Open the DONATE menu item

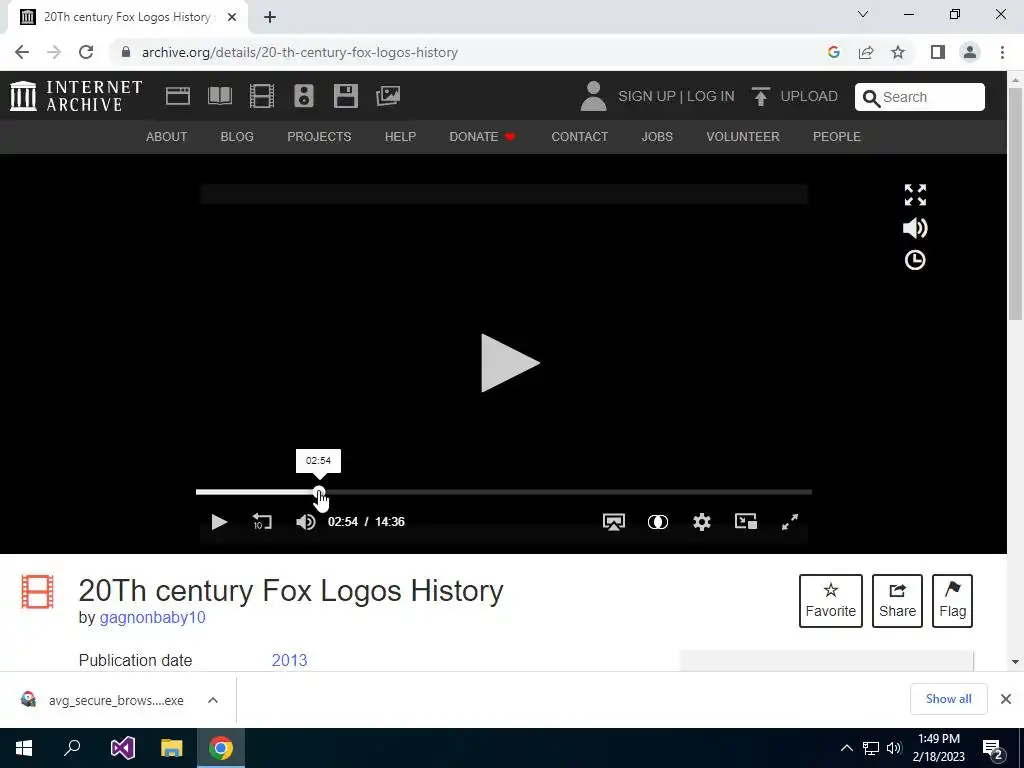482,136
